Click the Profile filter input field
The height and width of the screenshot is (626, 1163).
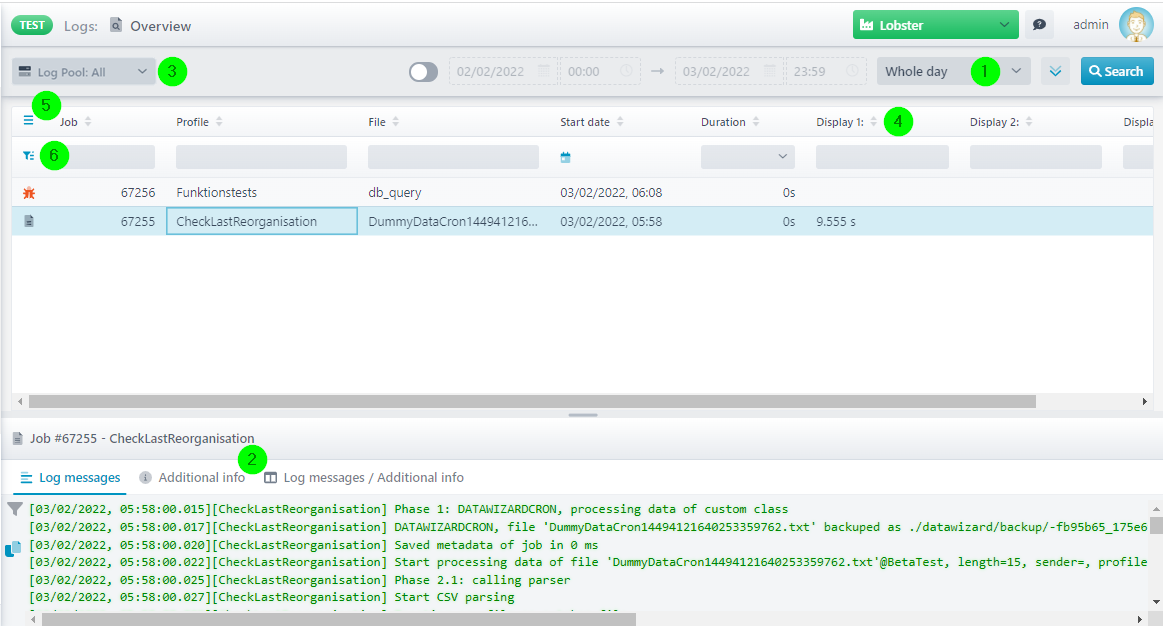(261, 156)
